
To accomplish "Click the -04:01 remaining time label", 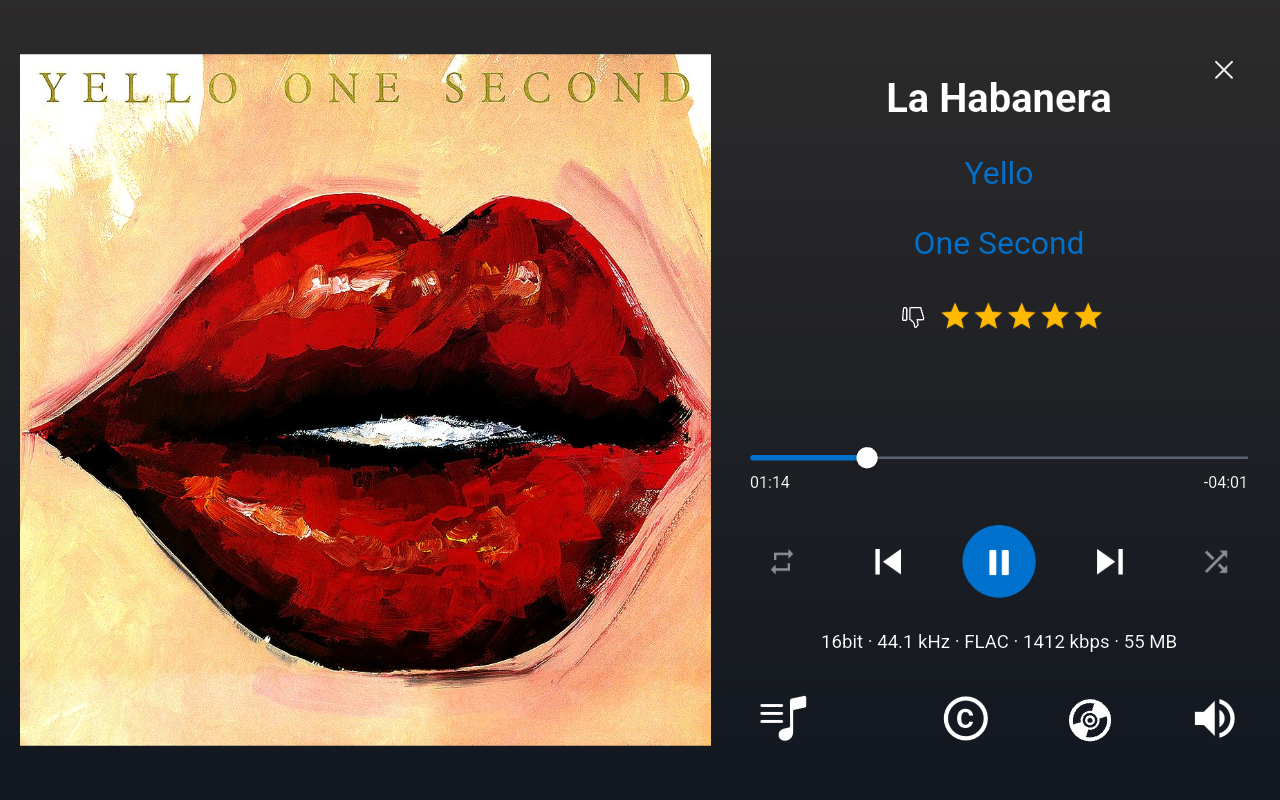I will click(x=1225, y=483).
